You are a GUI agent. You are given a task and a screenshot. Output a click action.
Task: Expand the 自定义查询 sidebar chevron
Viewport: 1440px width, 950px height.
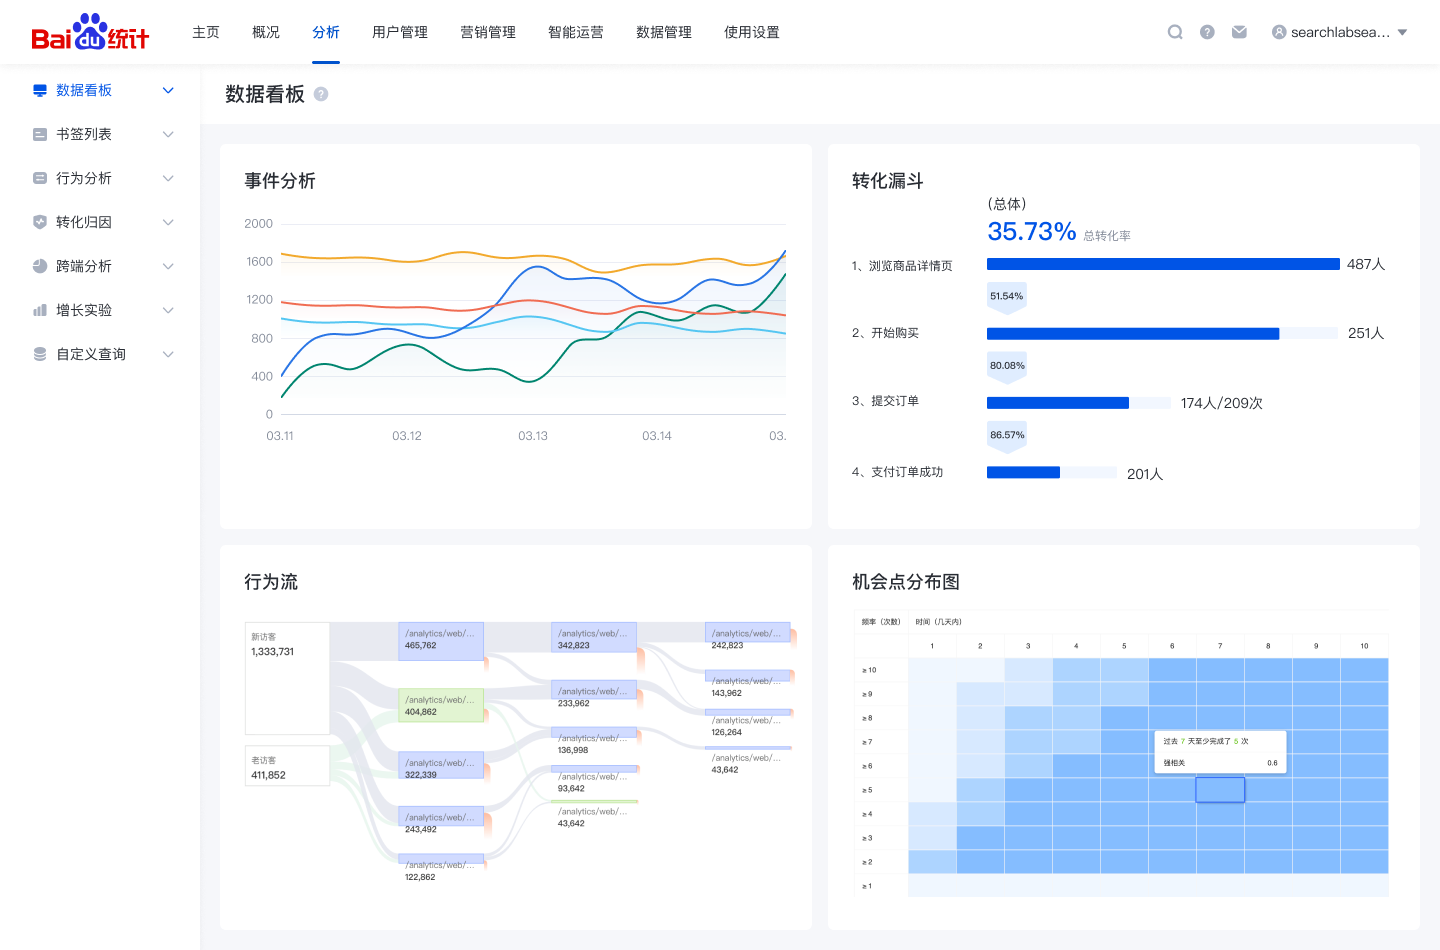point(168,354)
